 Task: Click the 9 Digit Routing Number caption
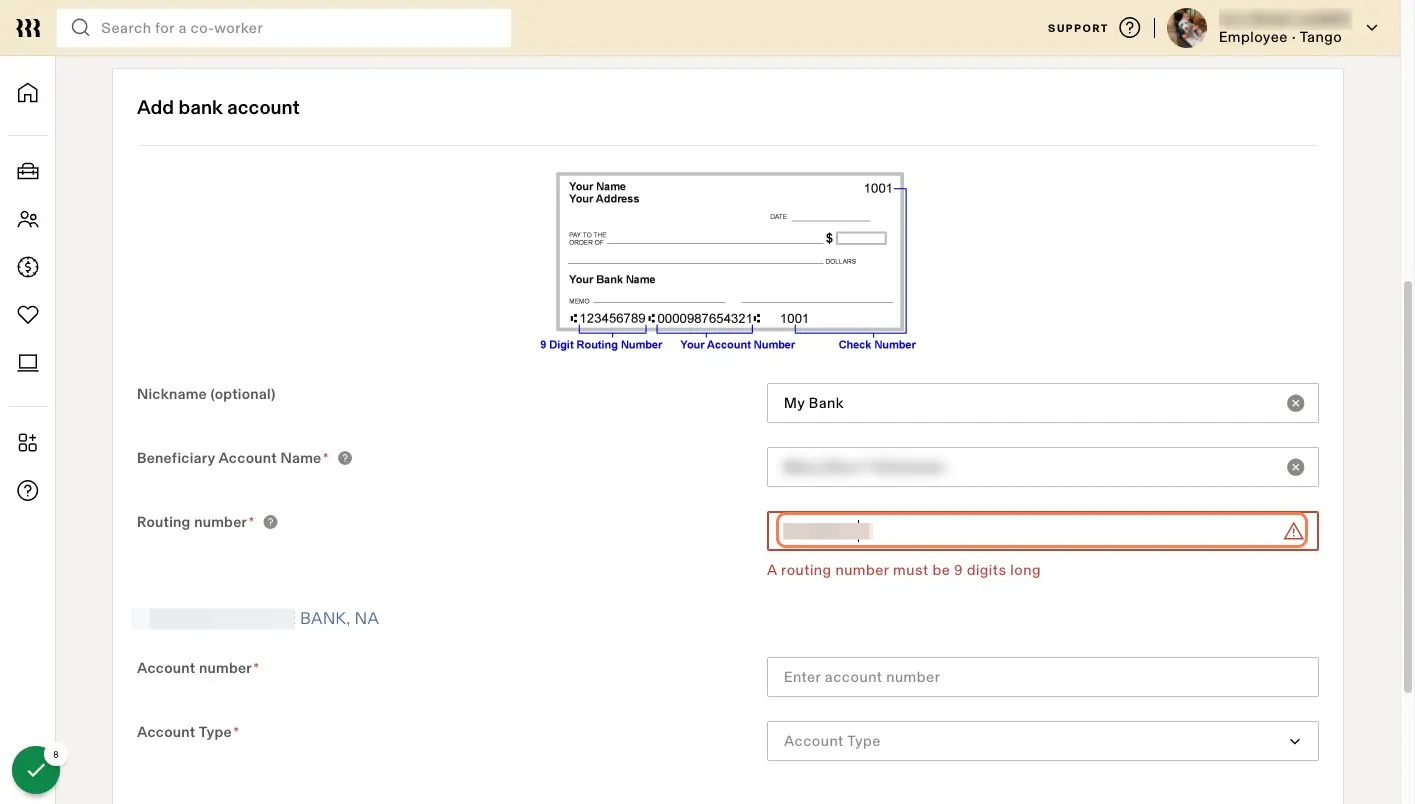[601, 345]
